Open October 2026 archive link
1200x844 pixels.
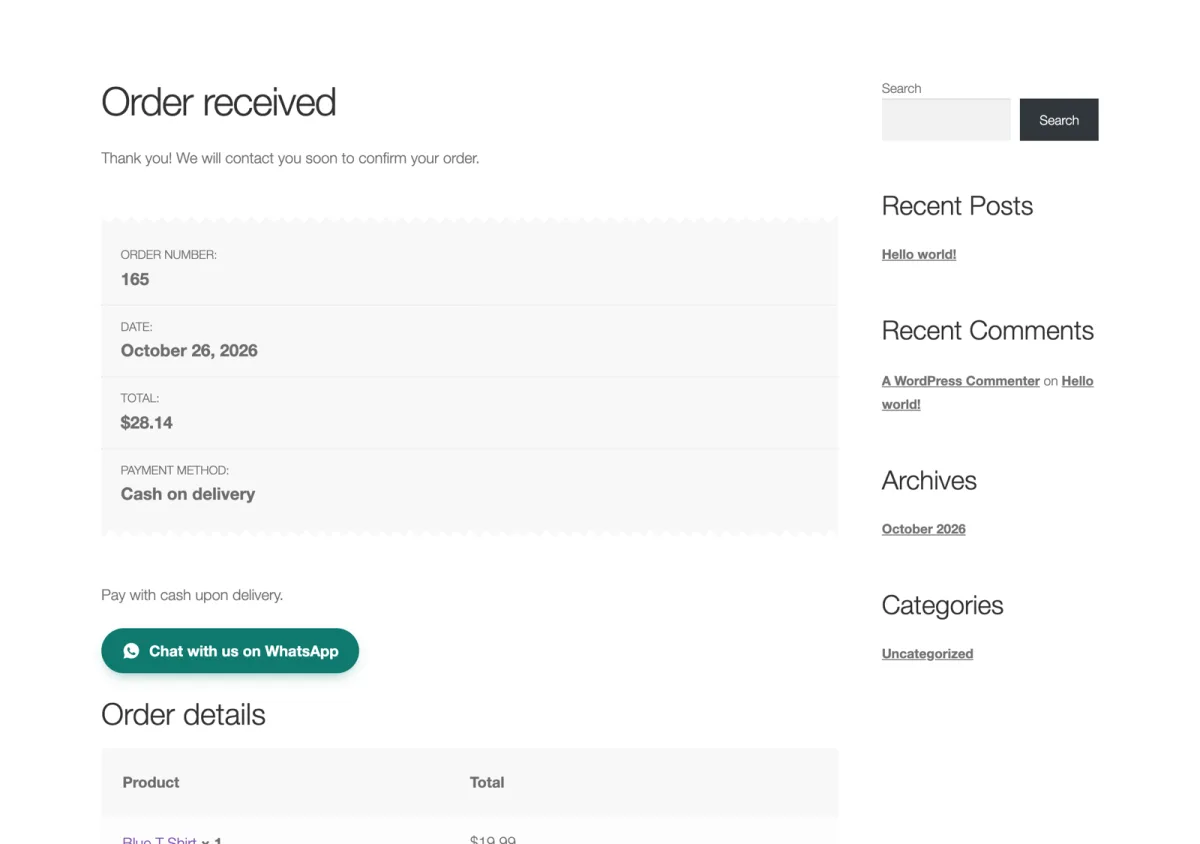click(x=924, y=529)
